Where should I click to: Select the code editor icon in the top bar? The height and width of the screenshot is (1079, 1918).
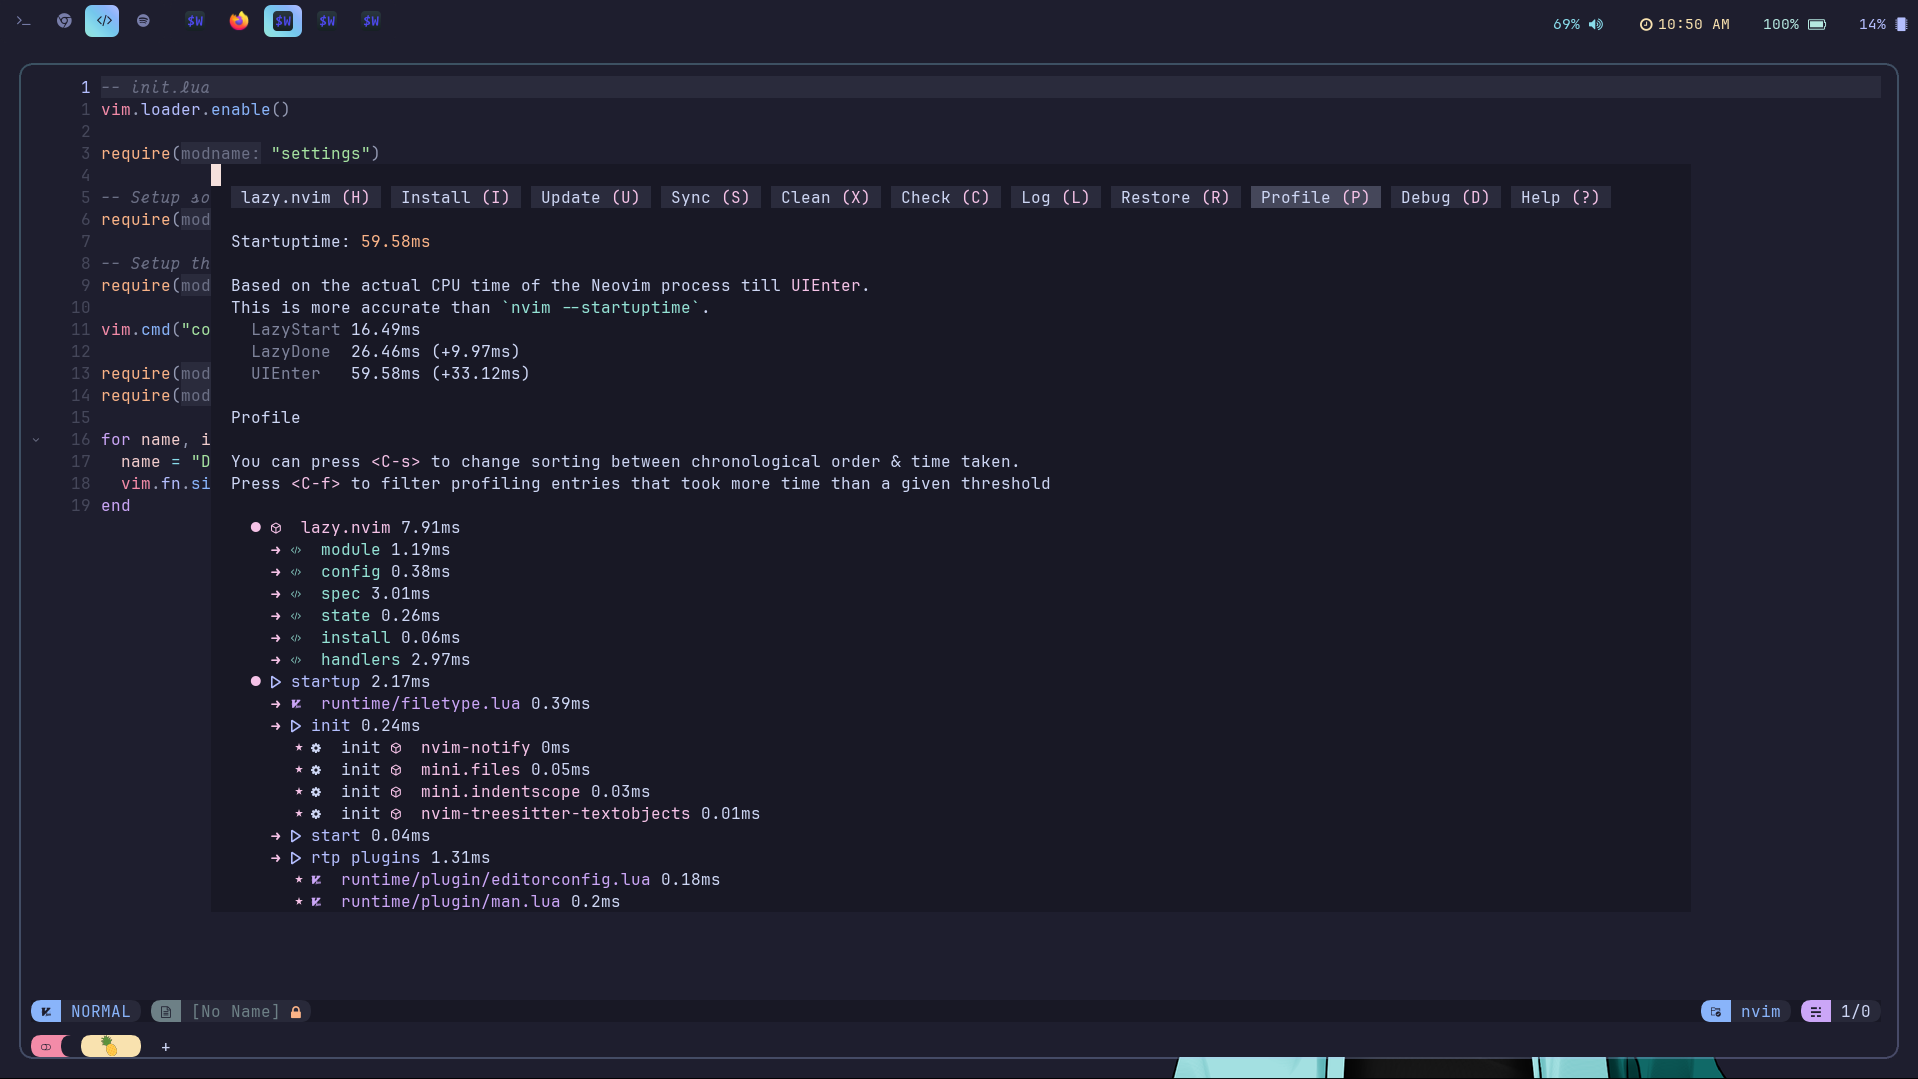click(102, 20)
